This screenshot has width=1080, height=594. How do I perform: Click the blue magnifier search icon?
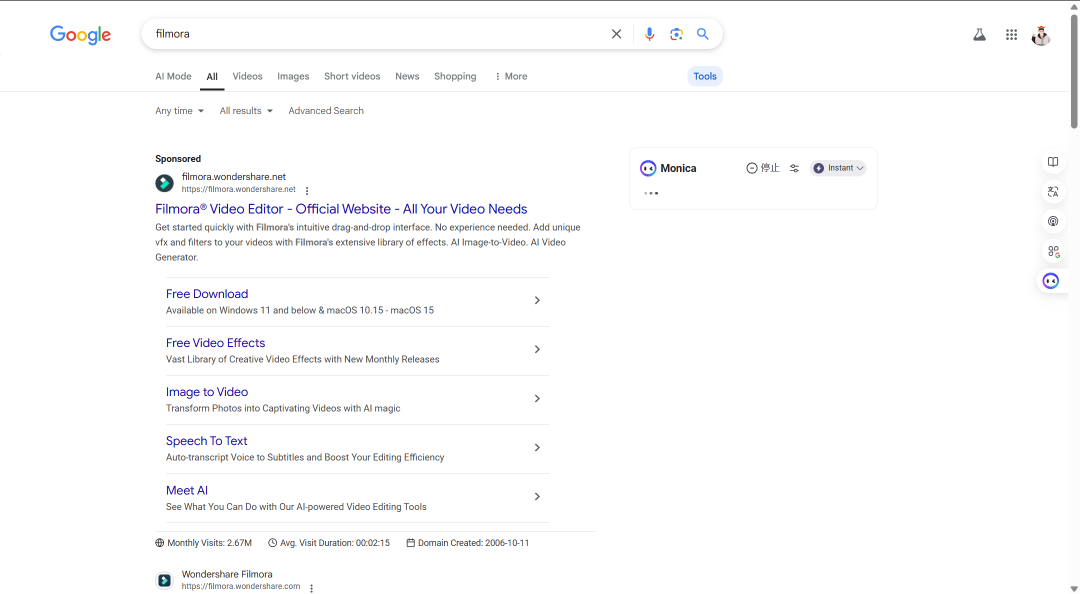pyautogui.click(x=703, y=34)
